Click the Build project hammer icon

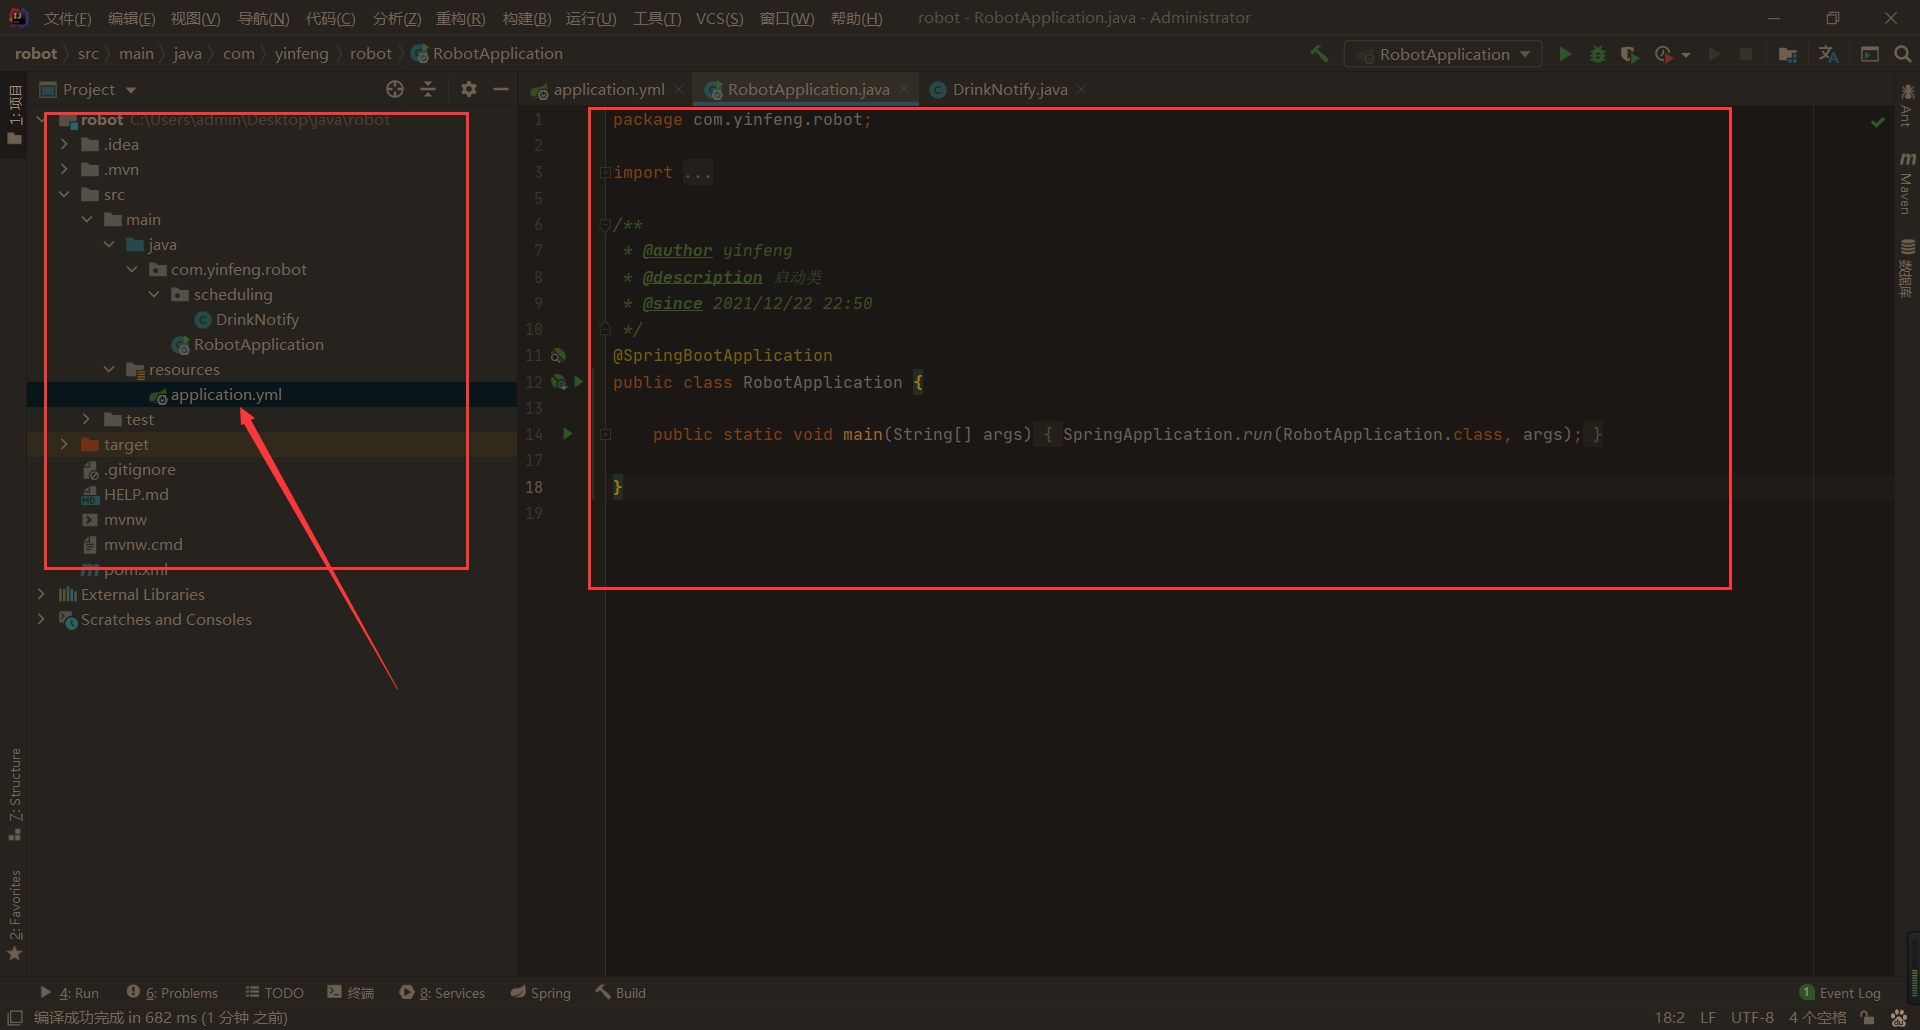pyautogui.click(x=1319, y=54)
